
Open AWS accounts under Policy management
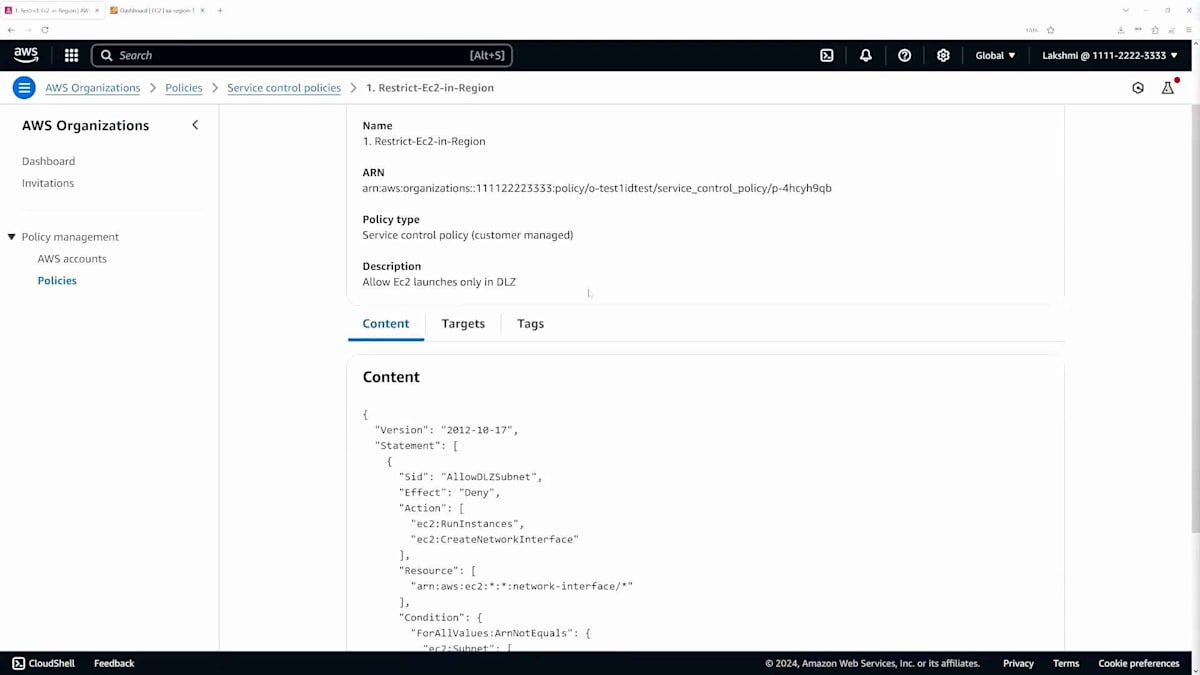(72, 259)
